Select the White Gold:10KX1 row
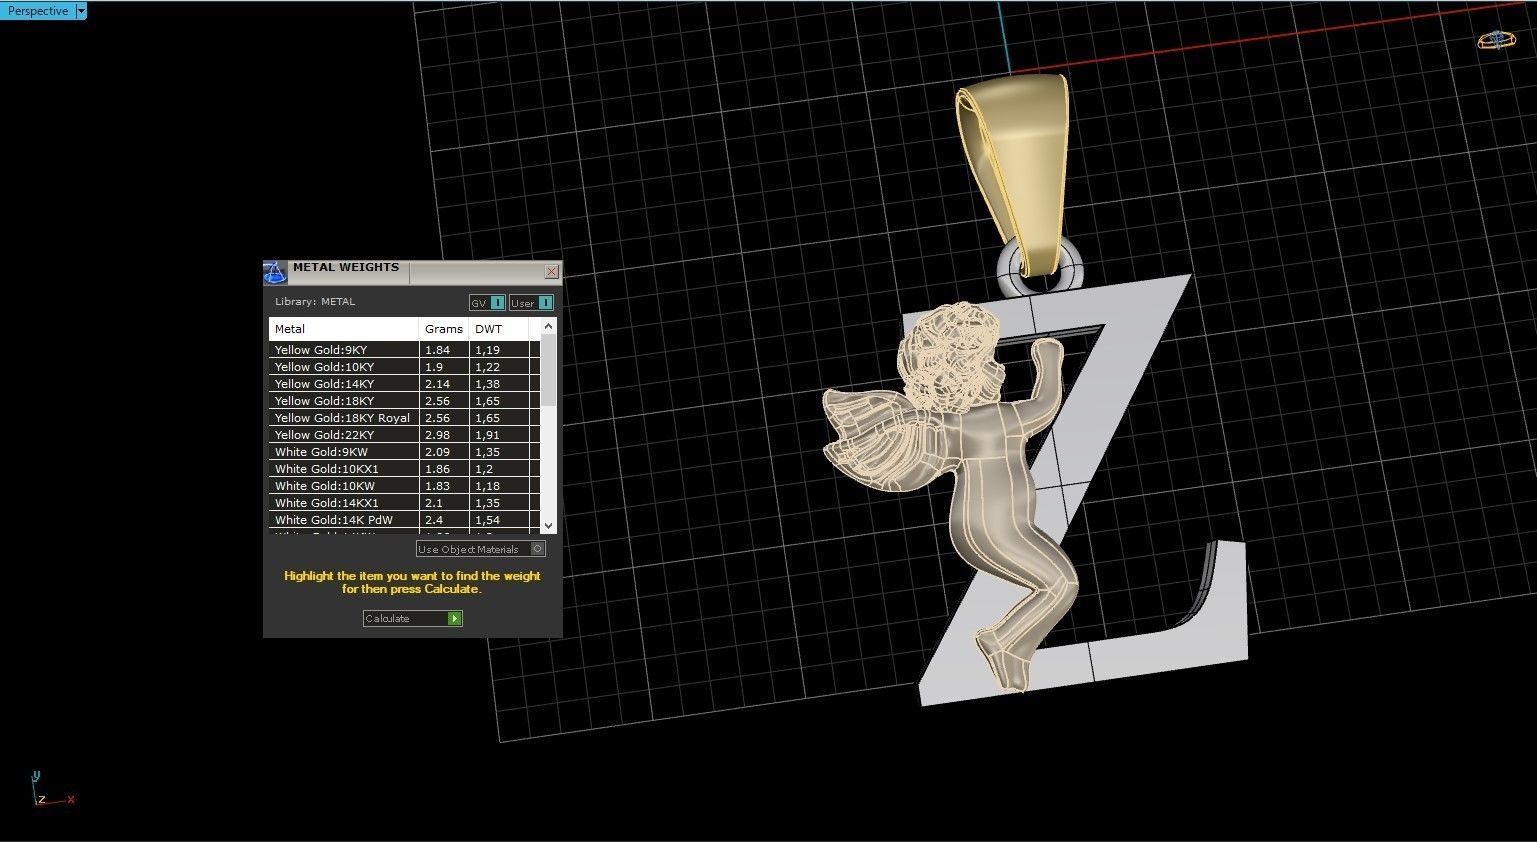 tap(326, 468)
